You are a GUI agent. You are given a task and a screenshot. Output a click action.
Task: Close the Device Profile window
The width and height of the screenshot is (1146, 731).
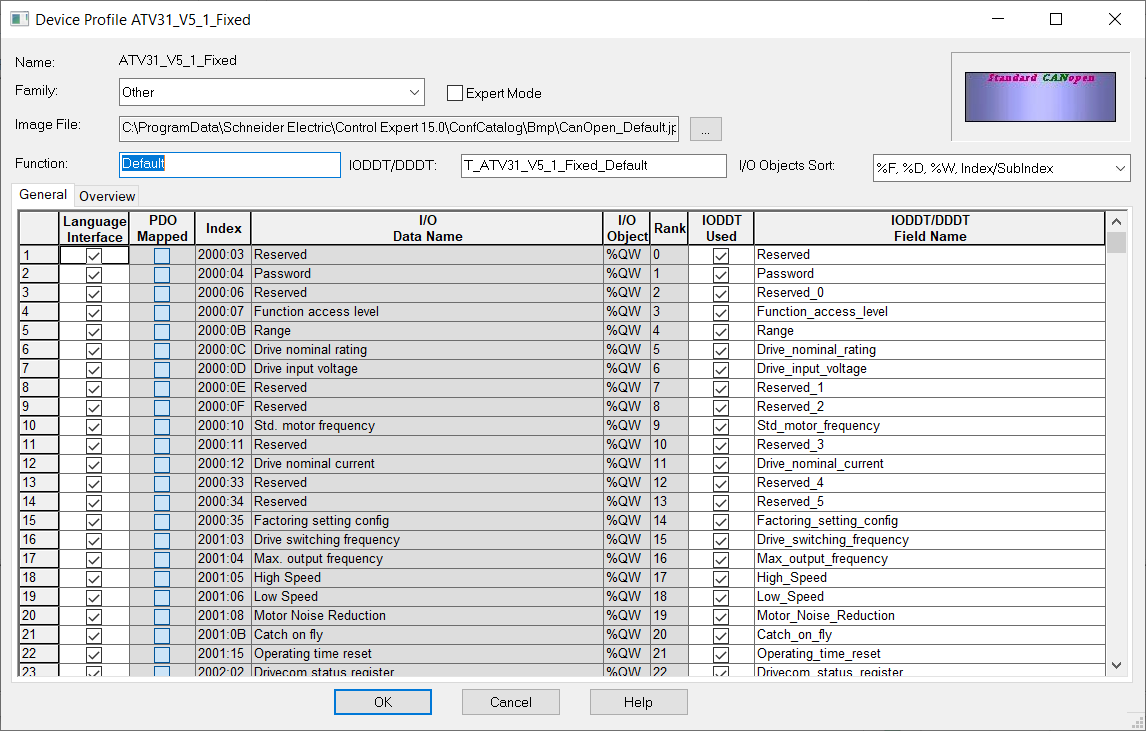click(1115, 19)
